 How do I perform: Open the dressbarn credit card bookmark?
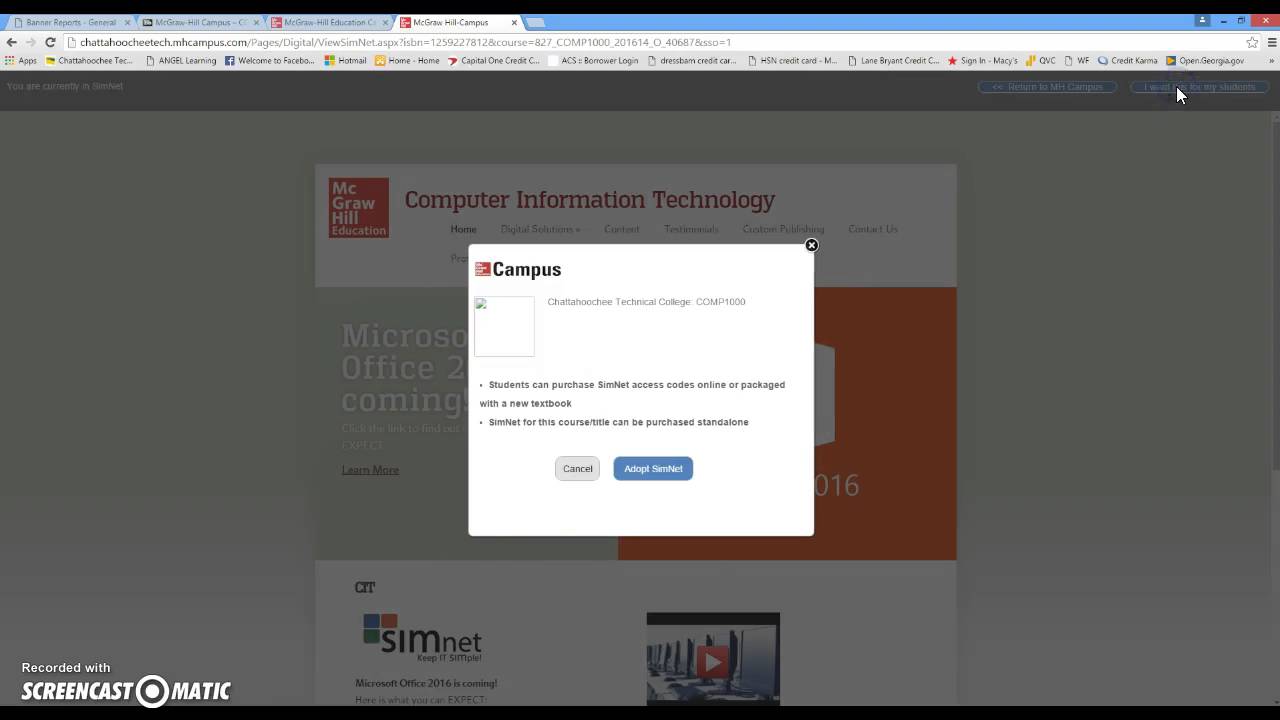pos(691,60)
